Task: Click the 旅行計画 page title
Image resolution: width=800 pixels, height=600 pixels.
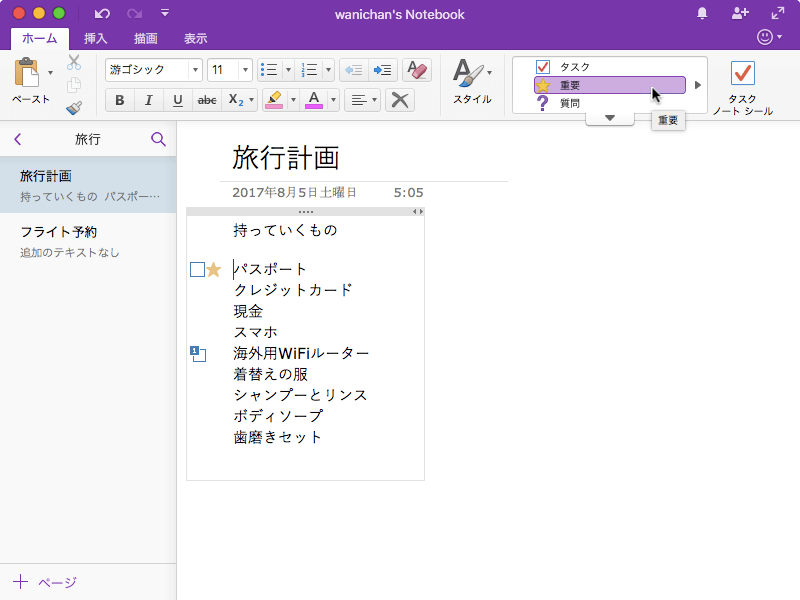Action: tap(286, 157)
